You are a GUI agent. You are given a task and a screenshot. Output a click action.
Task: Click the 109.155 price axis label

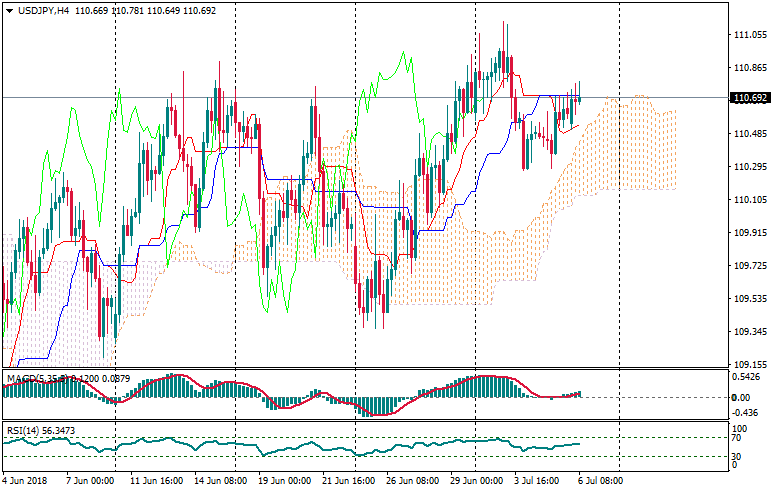pos(749,364)
